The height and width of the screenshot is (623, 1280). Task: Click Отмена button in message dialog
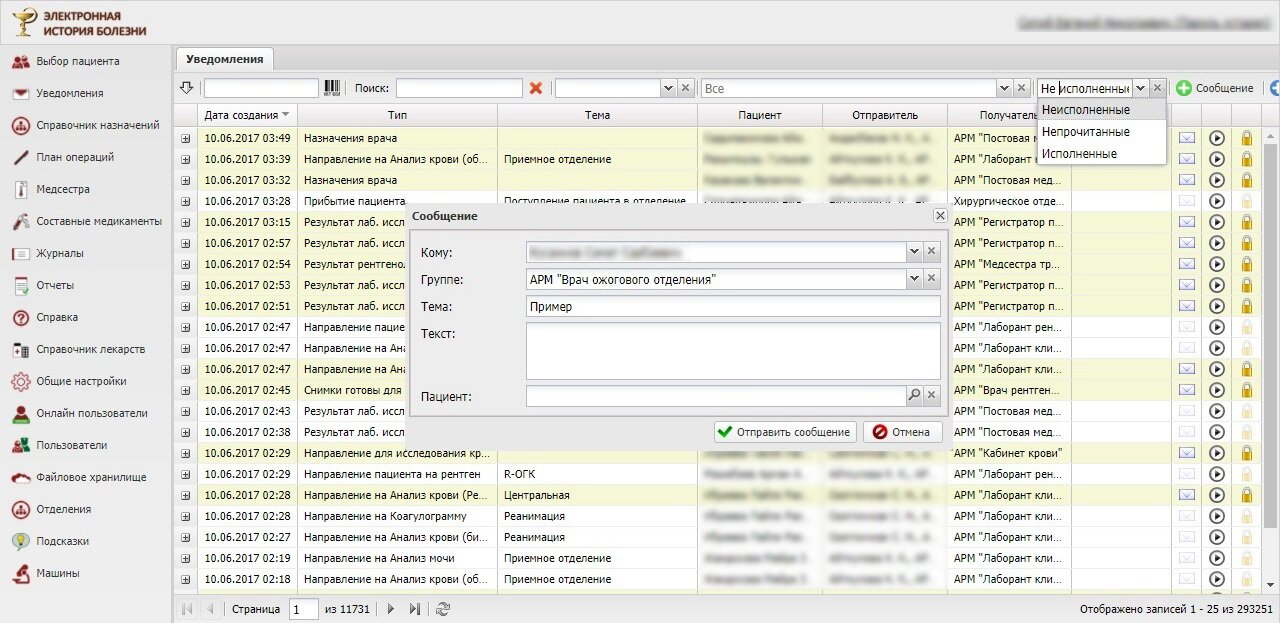pyautogui.click(x=902, y=432)
